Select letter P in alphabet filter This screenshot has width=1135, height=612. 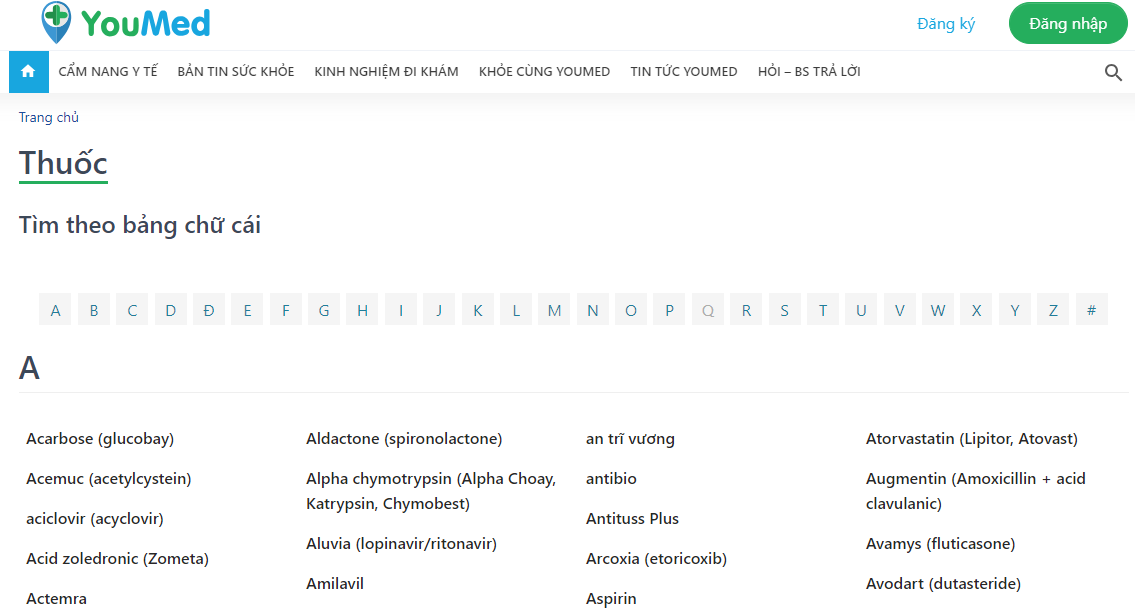point(669,310)
